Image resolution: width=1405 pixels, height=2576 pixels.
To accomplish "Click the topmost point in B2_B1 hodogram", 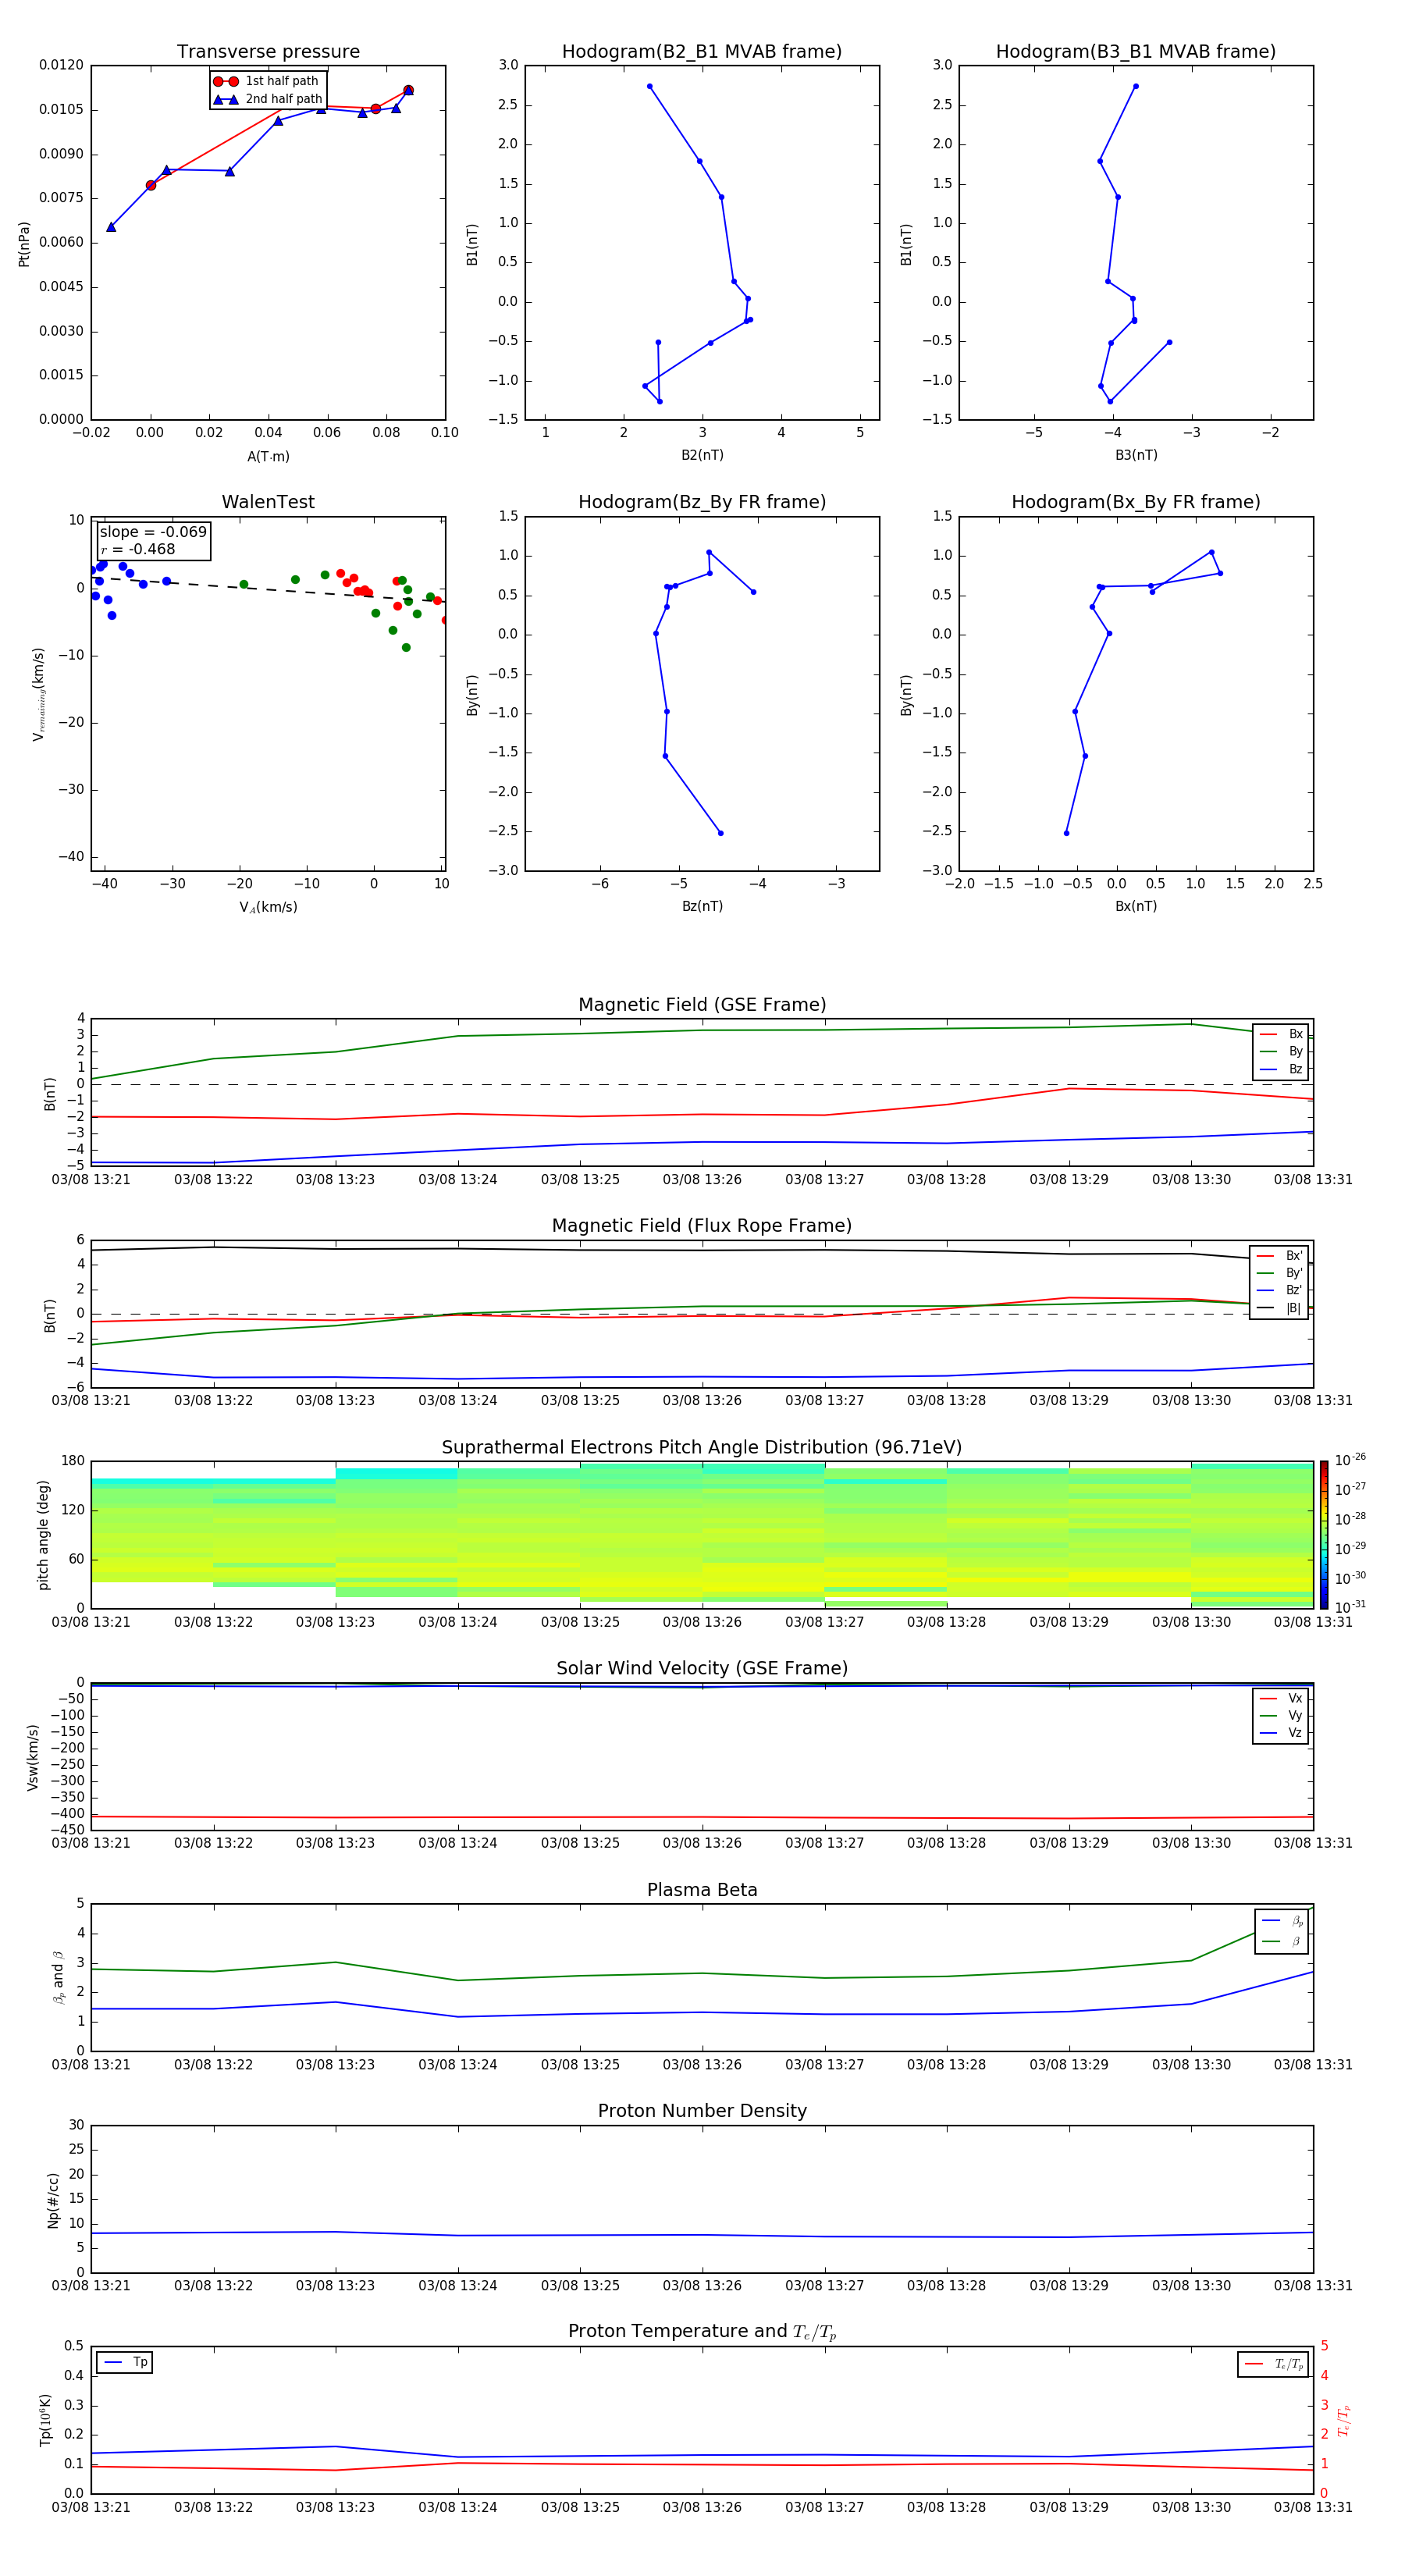I will tap(650, 86).
